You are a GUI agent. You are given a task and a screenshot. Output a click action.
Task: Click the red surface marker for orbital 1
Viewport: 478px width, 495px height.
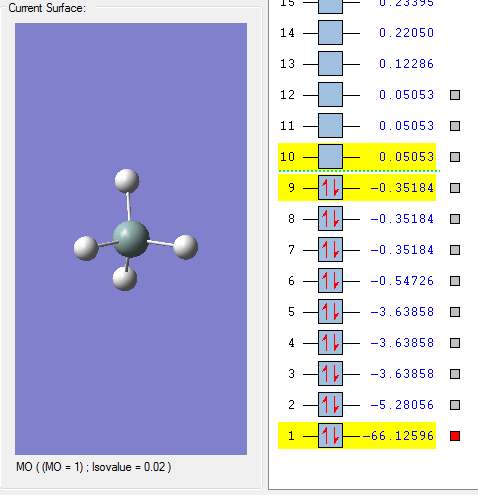(x=455, y=436)
